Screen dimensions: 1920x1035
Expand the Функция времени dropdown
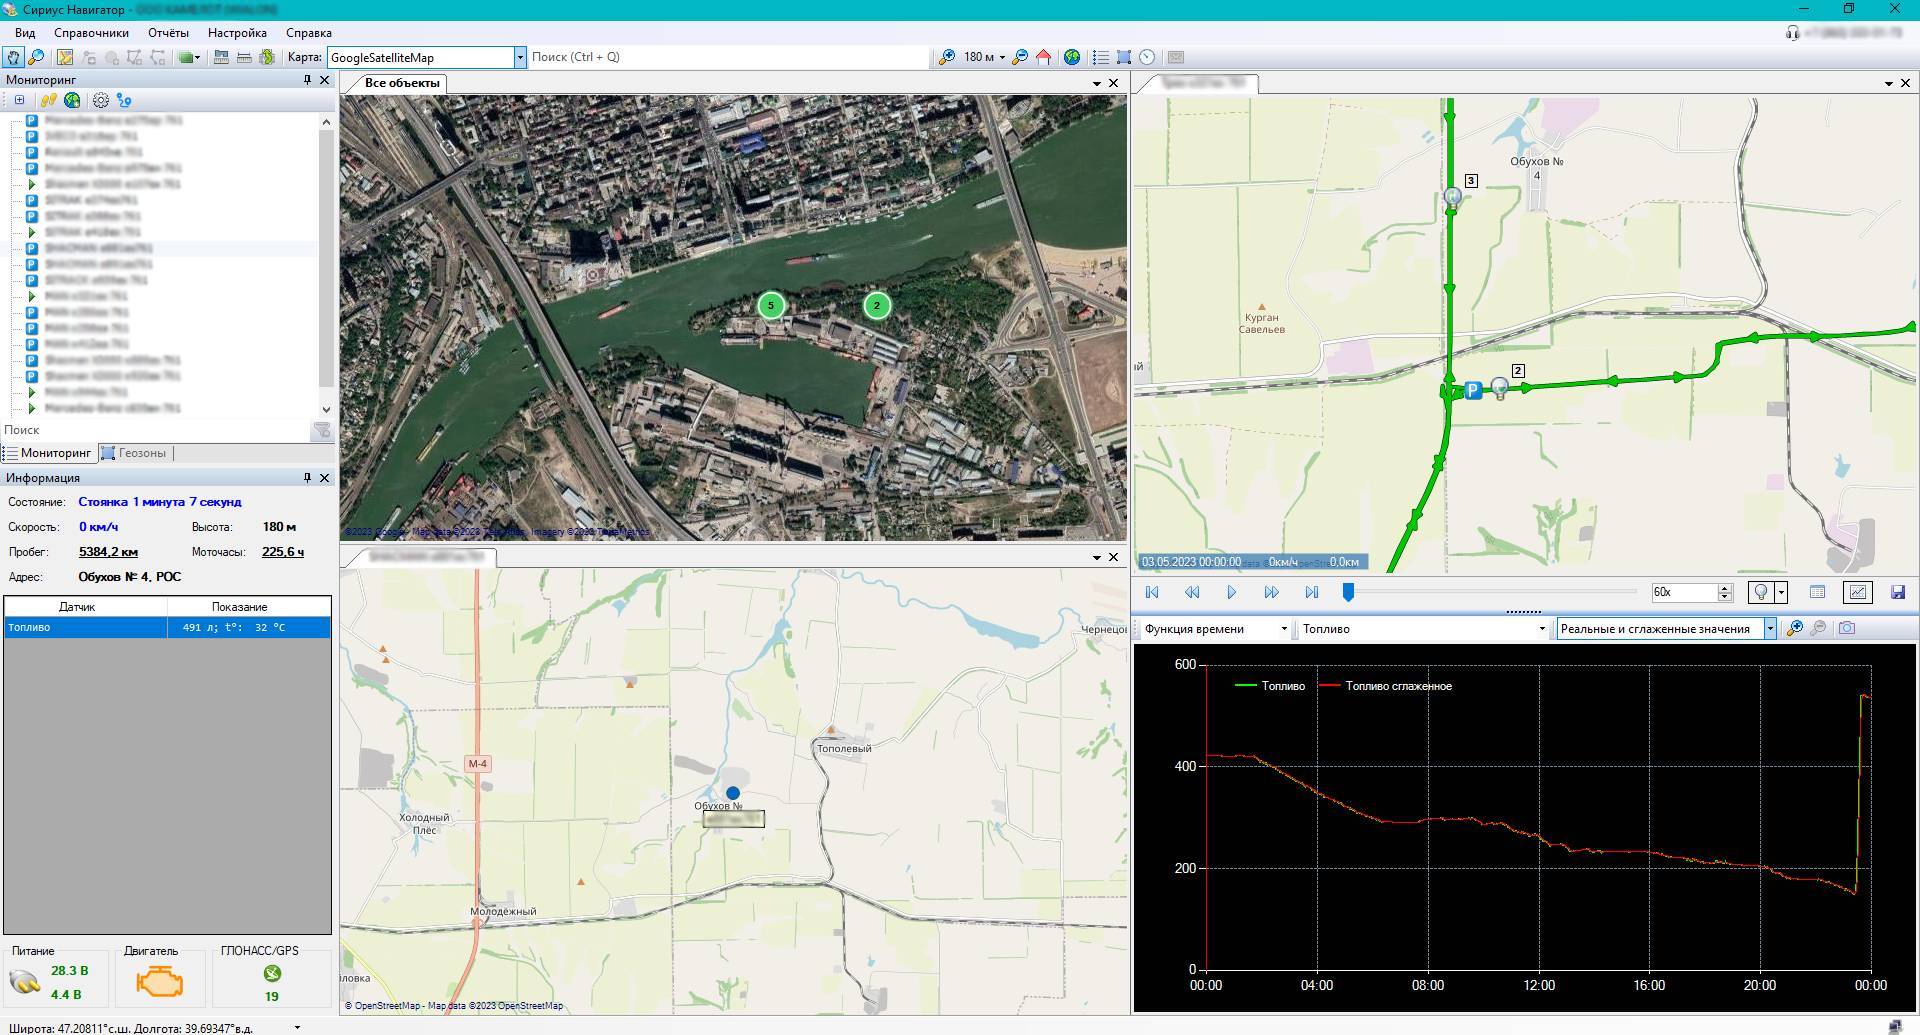click(x=1284, y=629)
